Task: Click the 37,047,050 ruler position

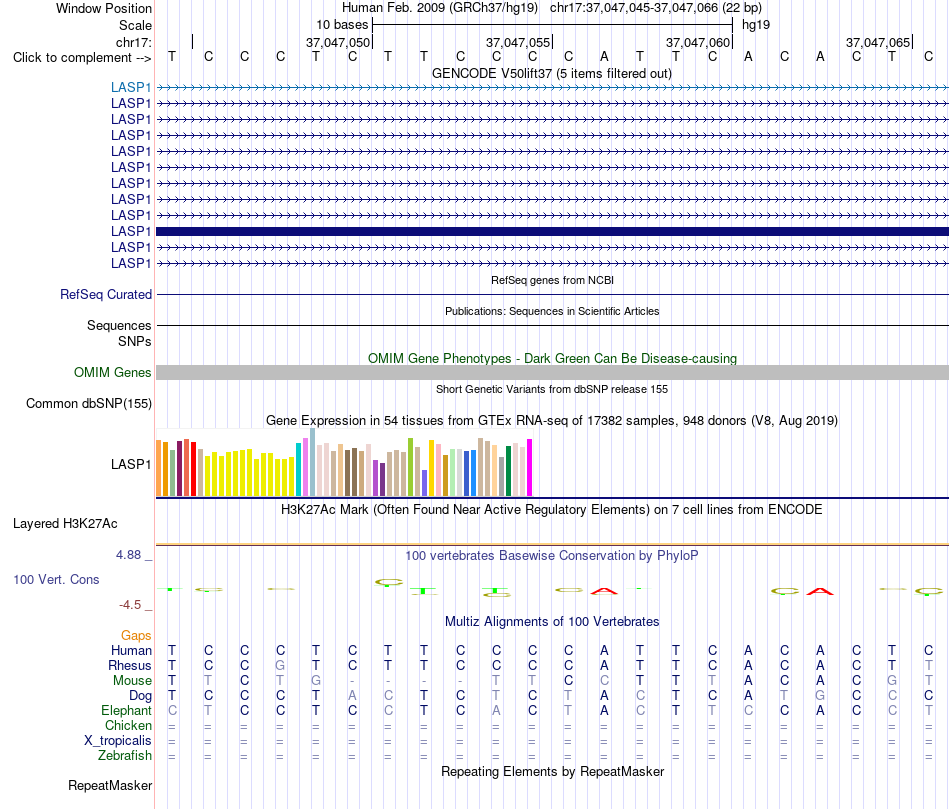Action: [x=337, y=42]
